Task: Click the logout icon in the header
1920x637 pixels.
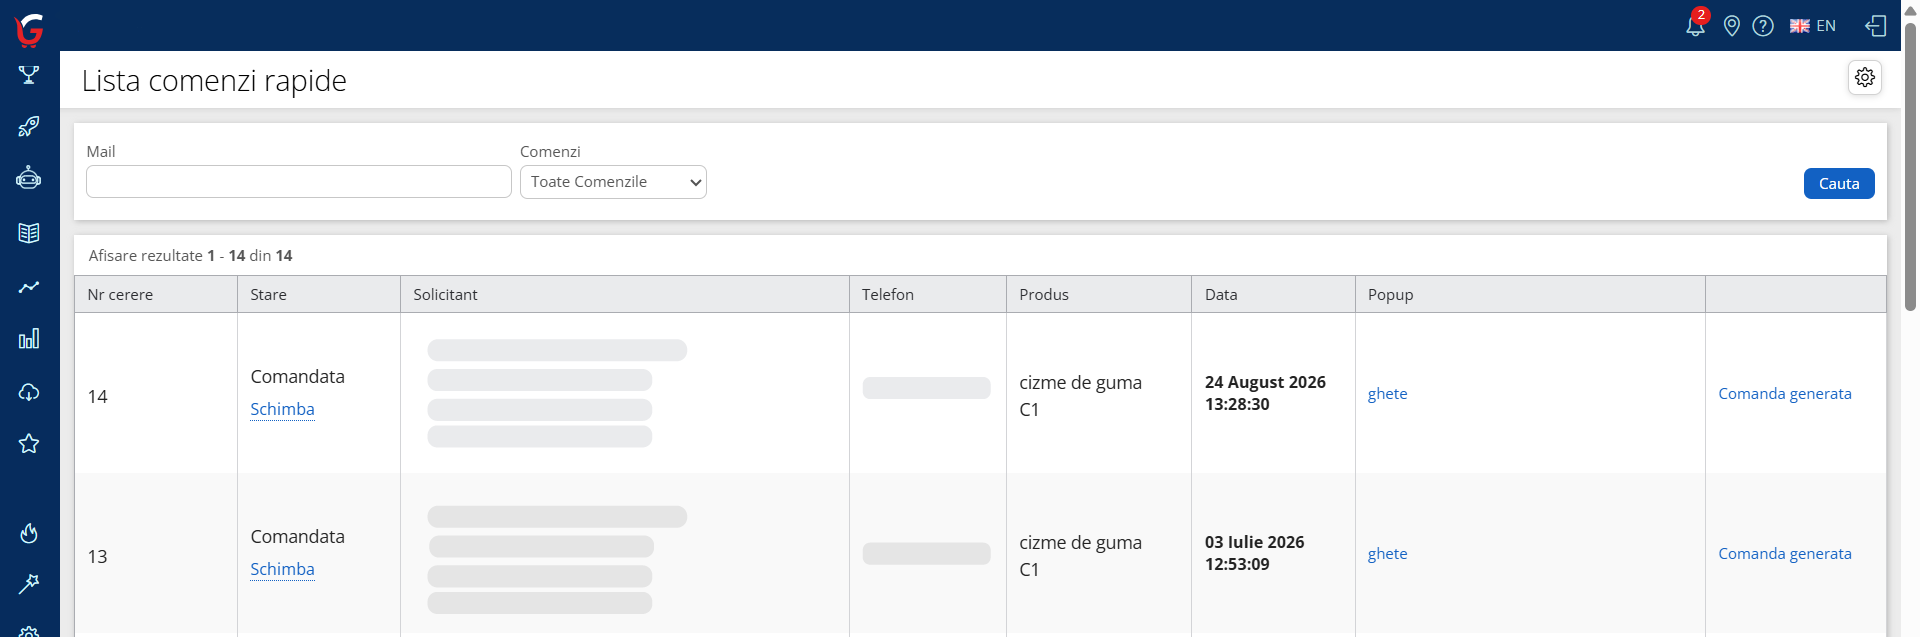Action: [1876, 26]
